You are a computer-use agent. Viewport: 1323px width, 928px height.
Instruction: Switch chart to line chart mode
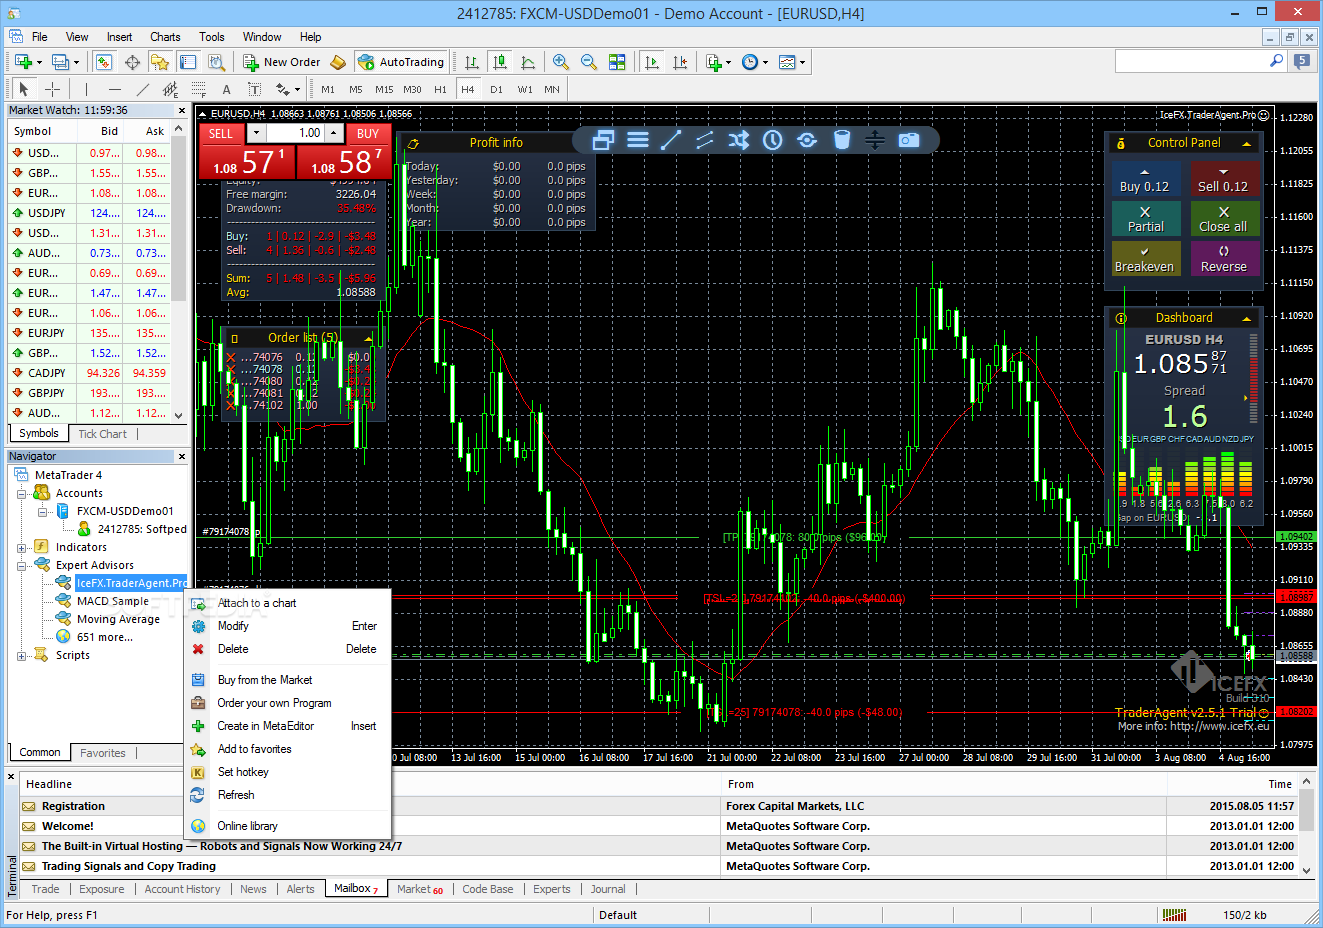pos(528,62)
